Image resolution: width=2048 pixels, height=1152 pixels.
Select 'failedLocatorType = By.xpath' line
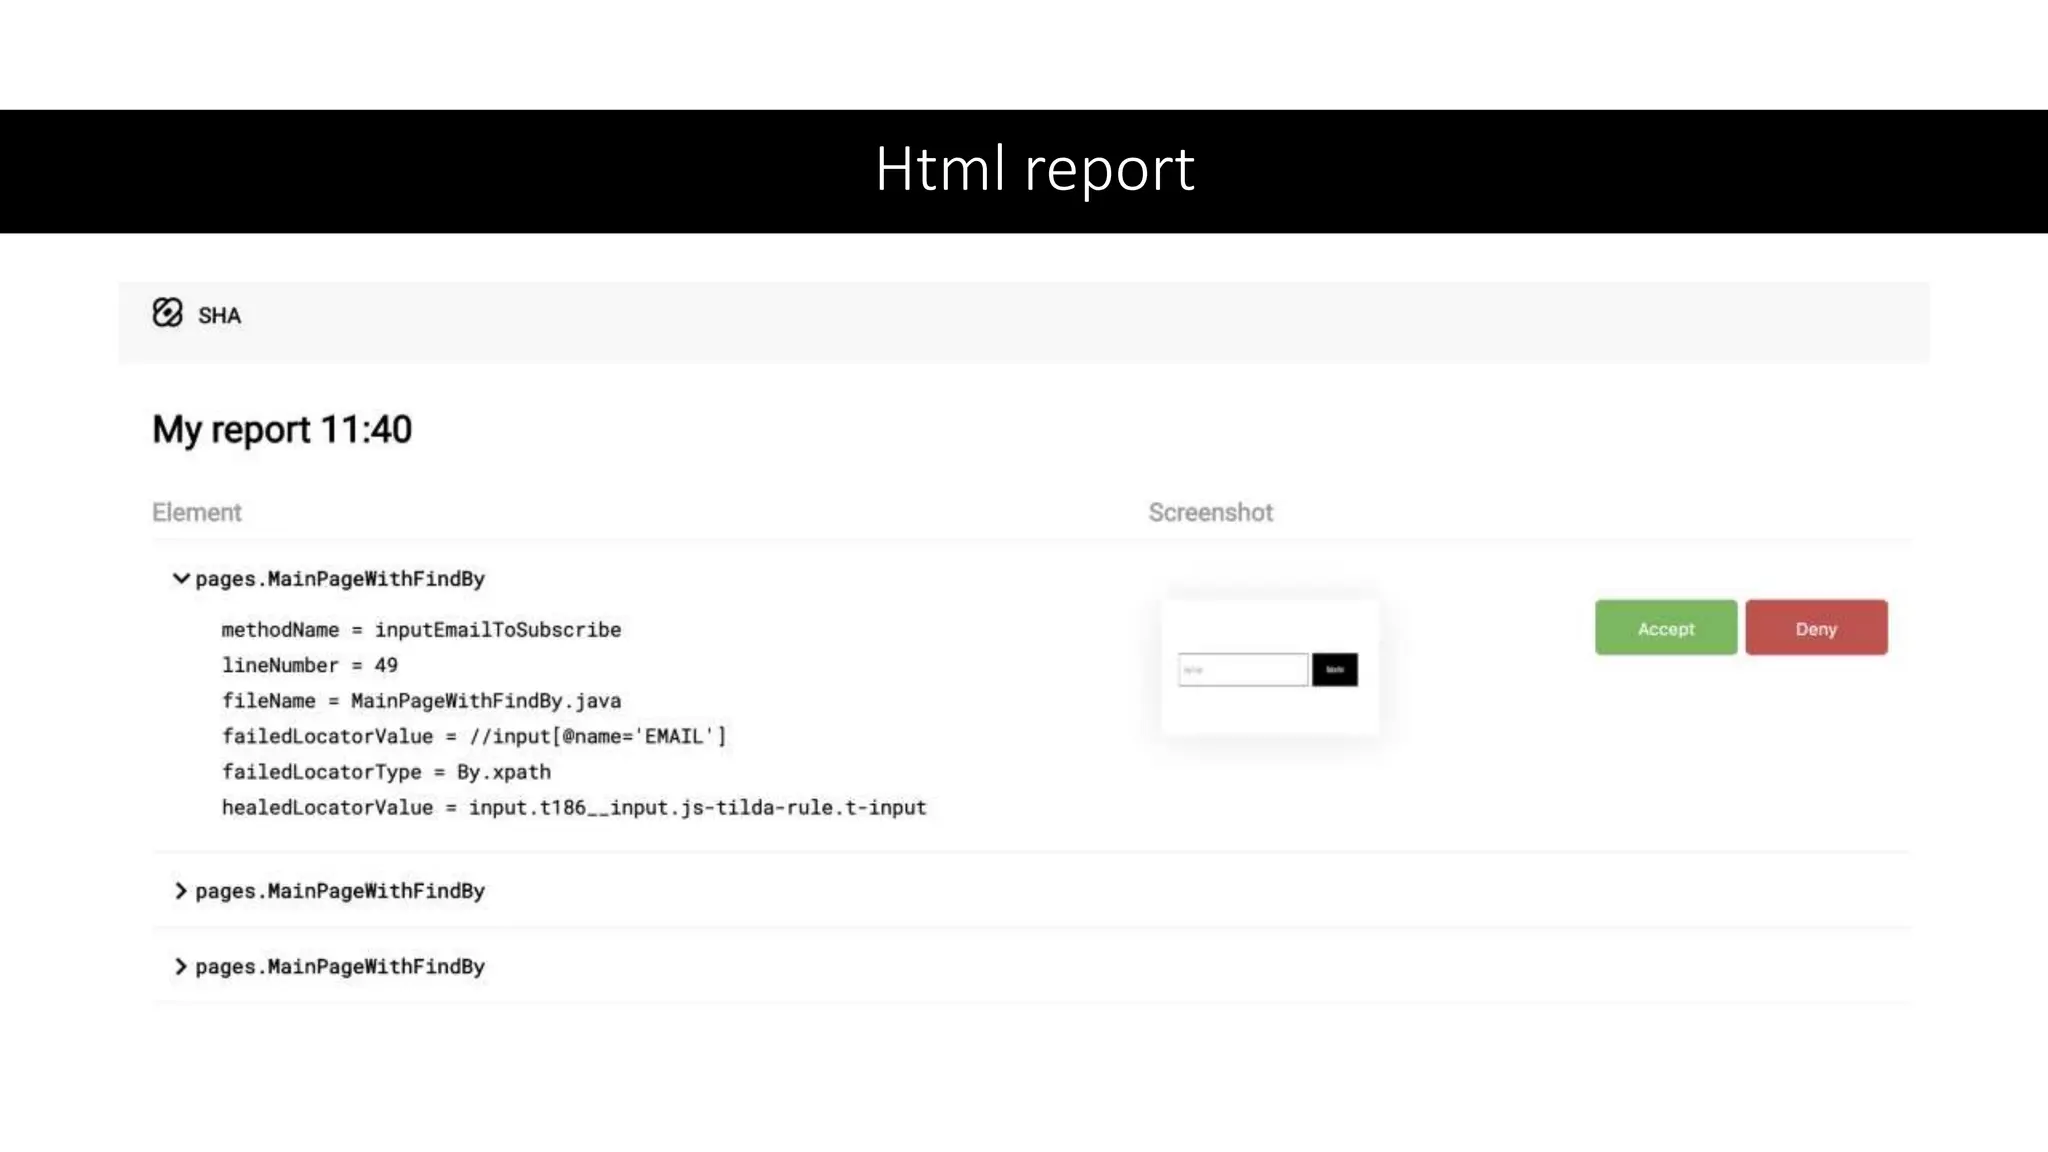(386, 772)
